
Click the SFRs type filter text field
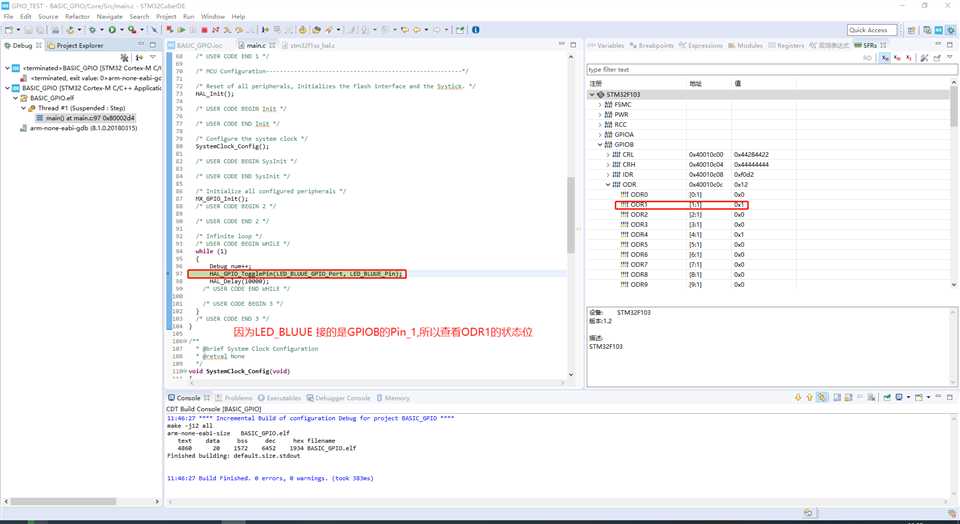[x=771, y=69]
